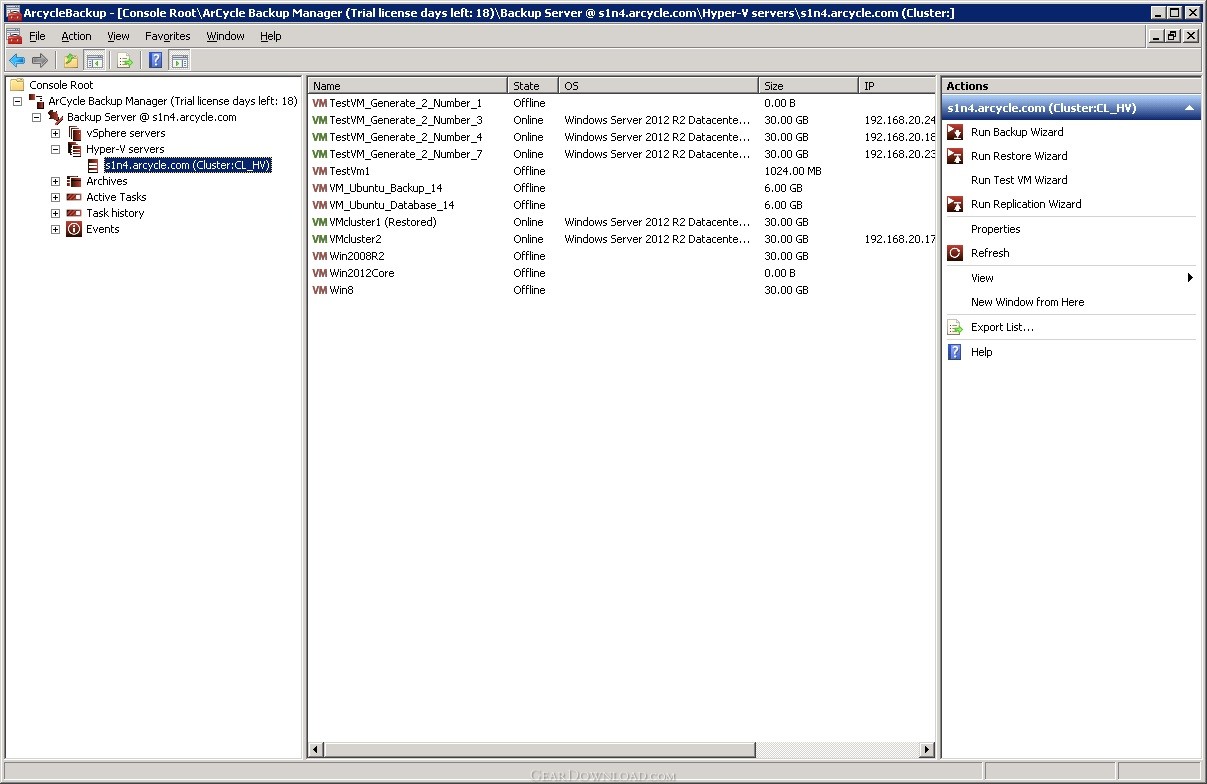Screen dimensions: 1207x784
Task: Toggle the Show/Hide Console Tree icon
Action: coord(95,61)
